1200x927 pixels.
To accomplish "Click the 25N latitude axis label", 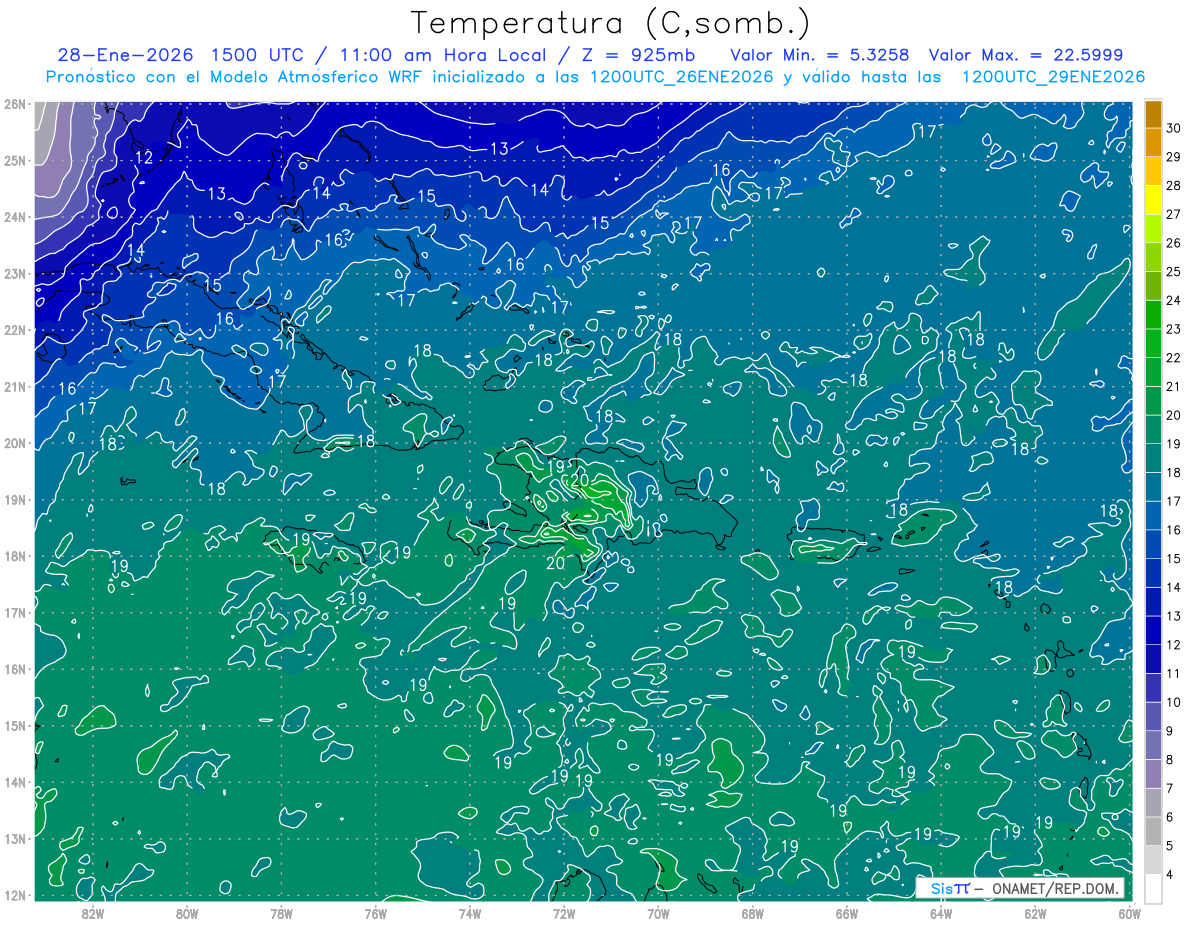I will [15, 160].
